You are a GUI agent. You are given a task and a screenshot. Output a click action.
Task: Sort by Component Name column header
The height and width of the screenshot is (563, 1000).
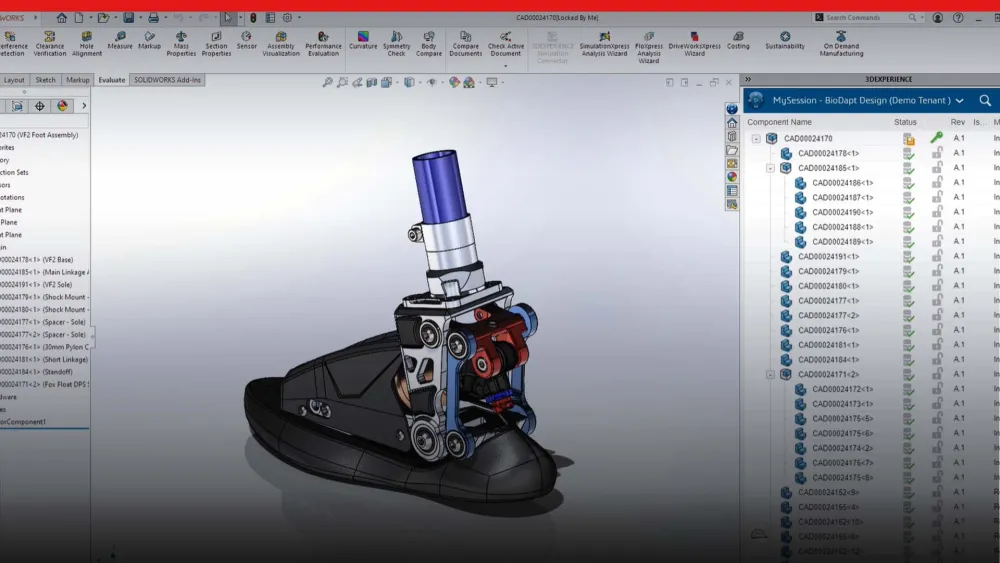[x=779, y=122]
